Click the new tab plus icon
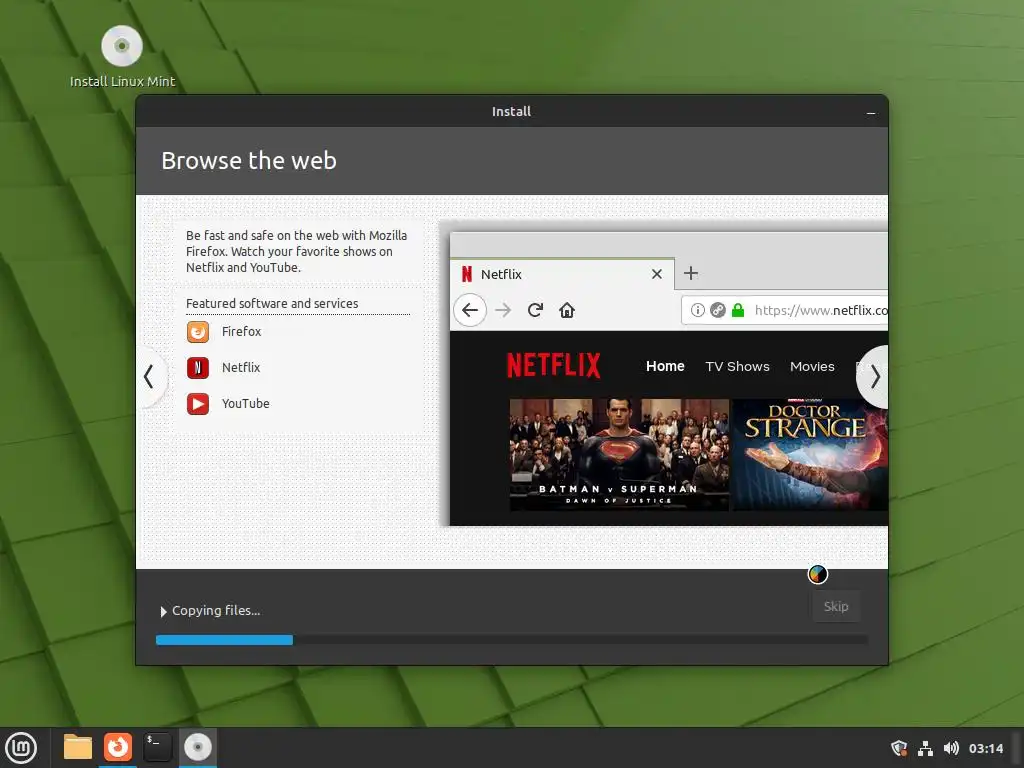The height and width of the screenshot is (768, 1024). point(691,273)
